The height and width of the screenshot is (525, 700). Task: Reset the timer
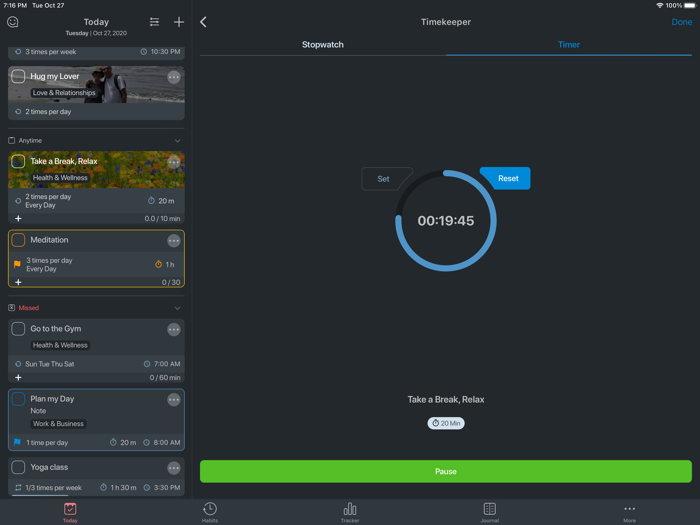pyautogui.click(x=507, y=178)
